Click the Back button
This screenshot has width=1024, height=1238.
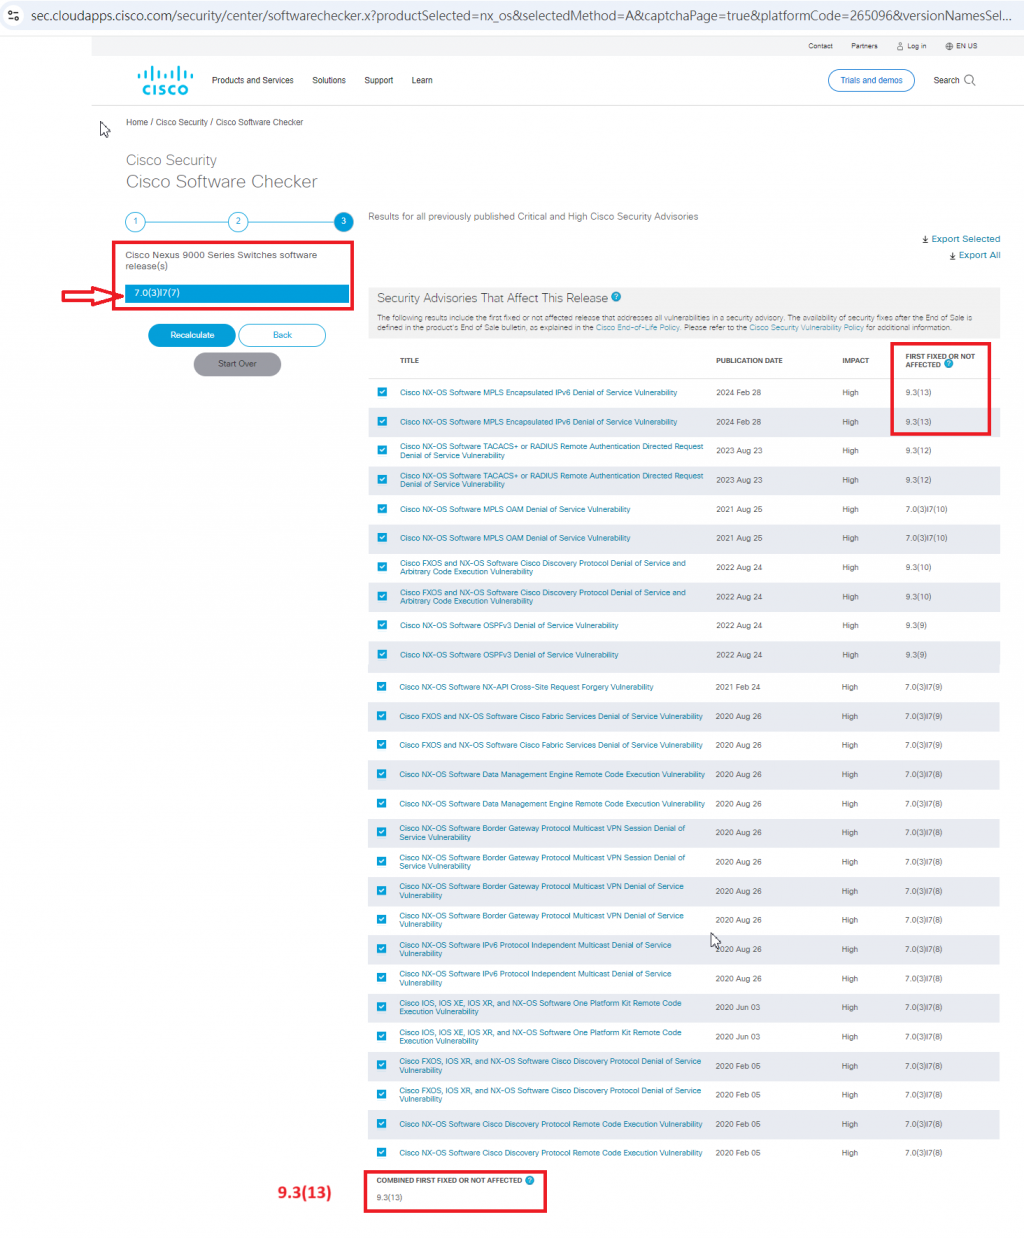click(282, 335)
